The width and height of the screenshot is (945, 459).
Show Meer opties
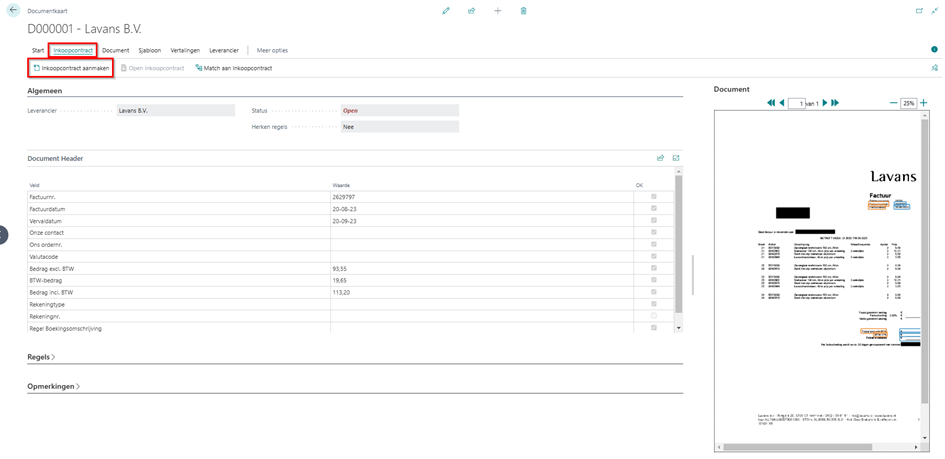click(272, 51)
